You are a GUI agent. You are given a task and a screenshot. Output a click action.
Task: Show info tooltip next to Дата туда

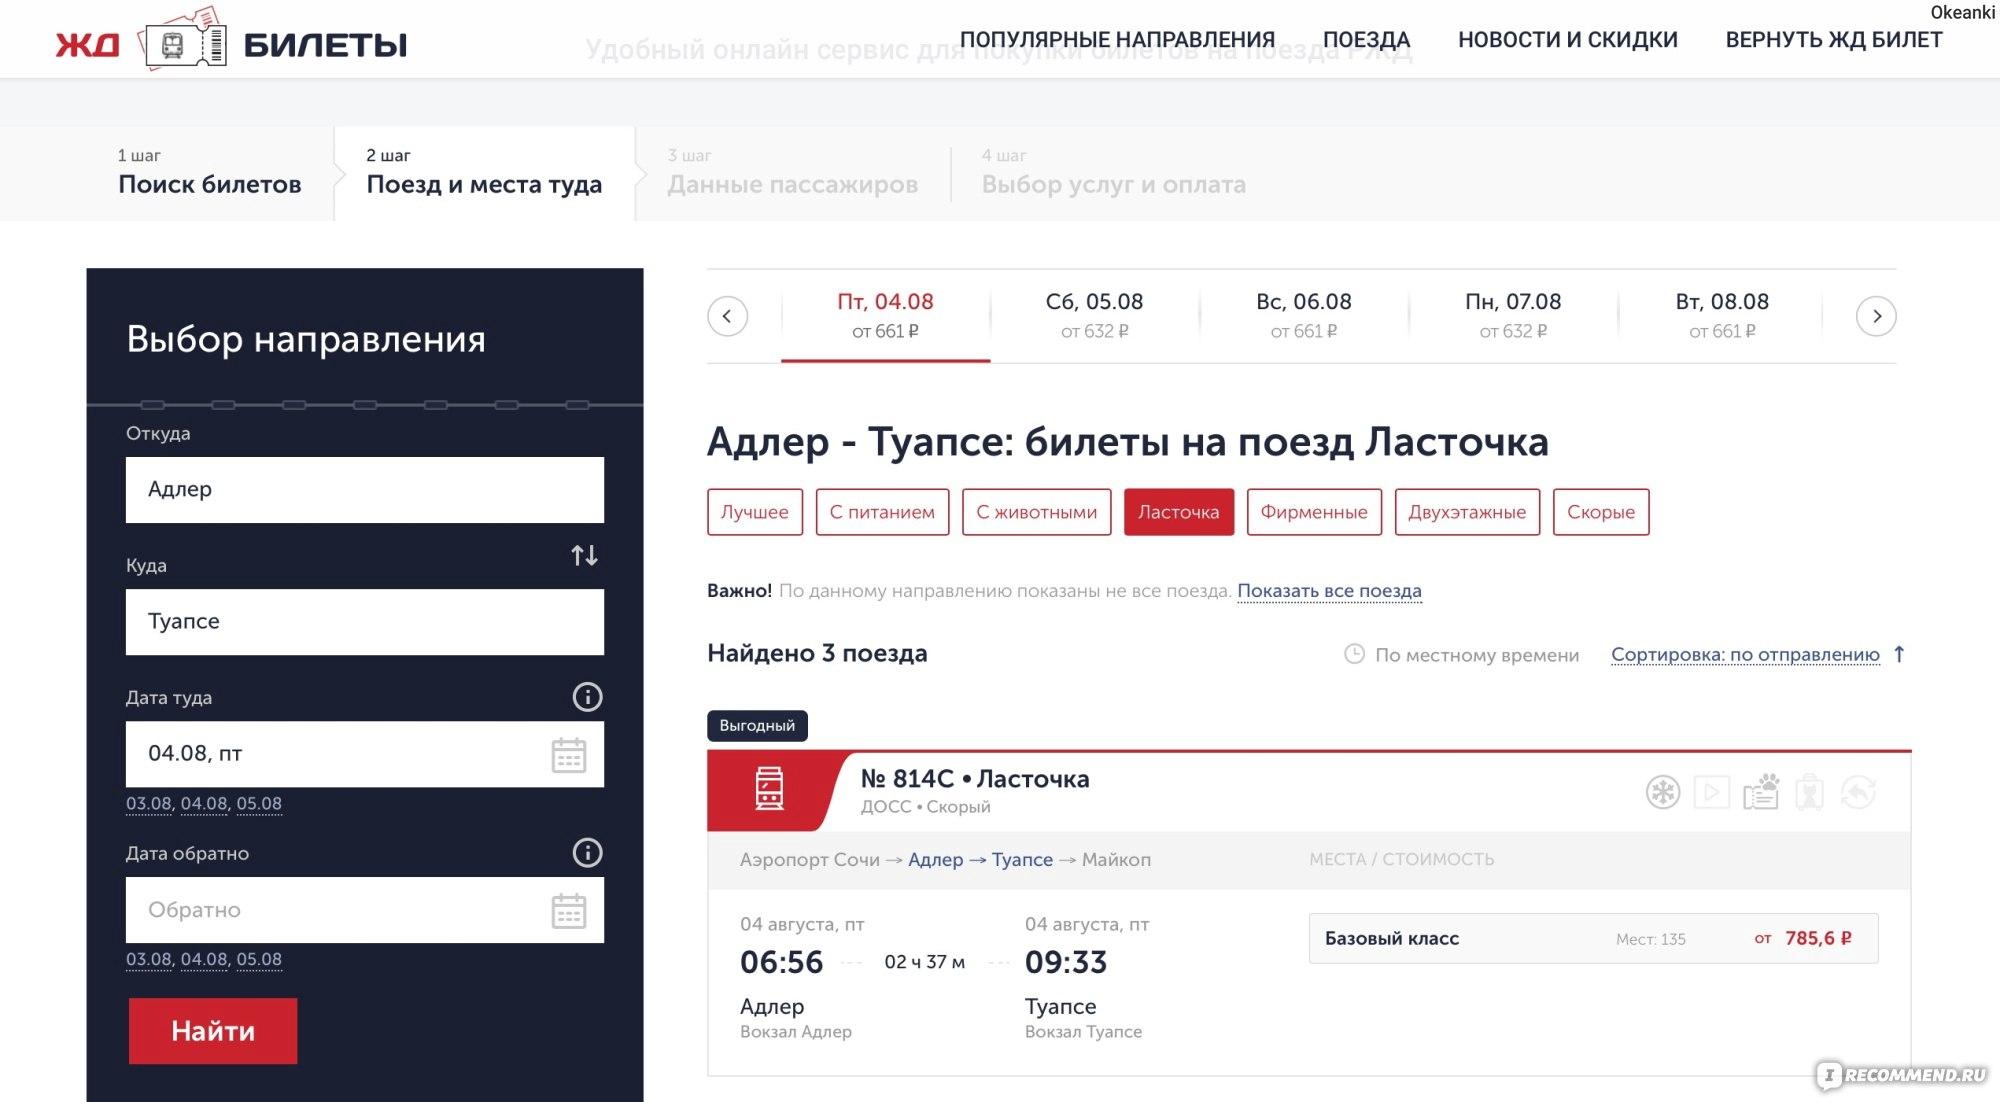pos(587,697)
